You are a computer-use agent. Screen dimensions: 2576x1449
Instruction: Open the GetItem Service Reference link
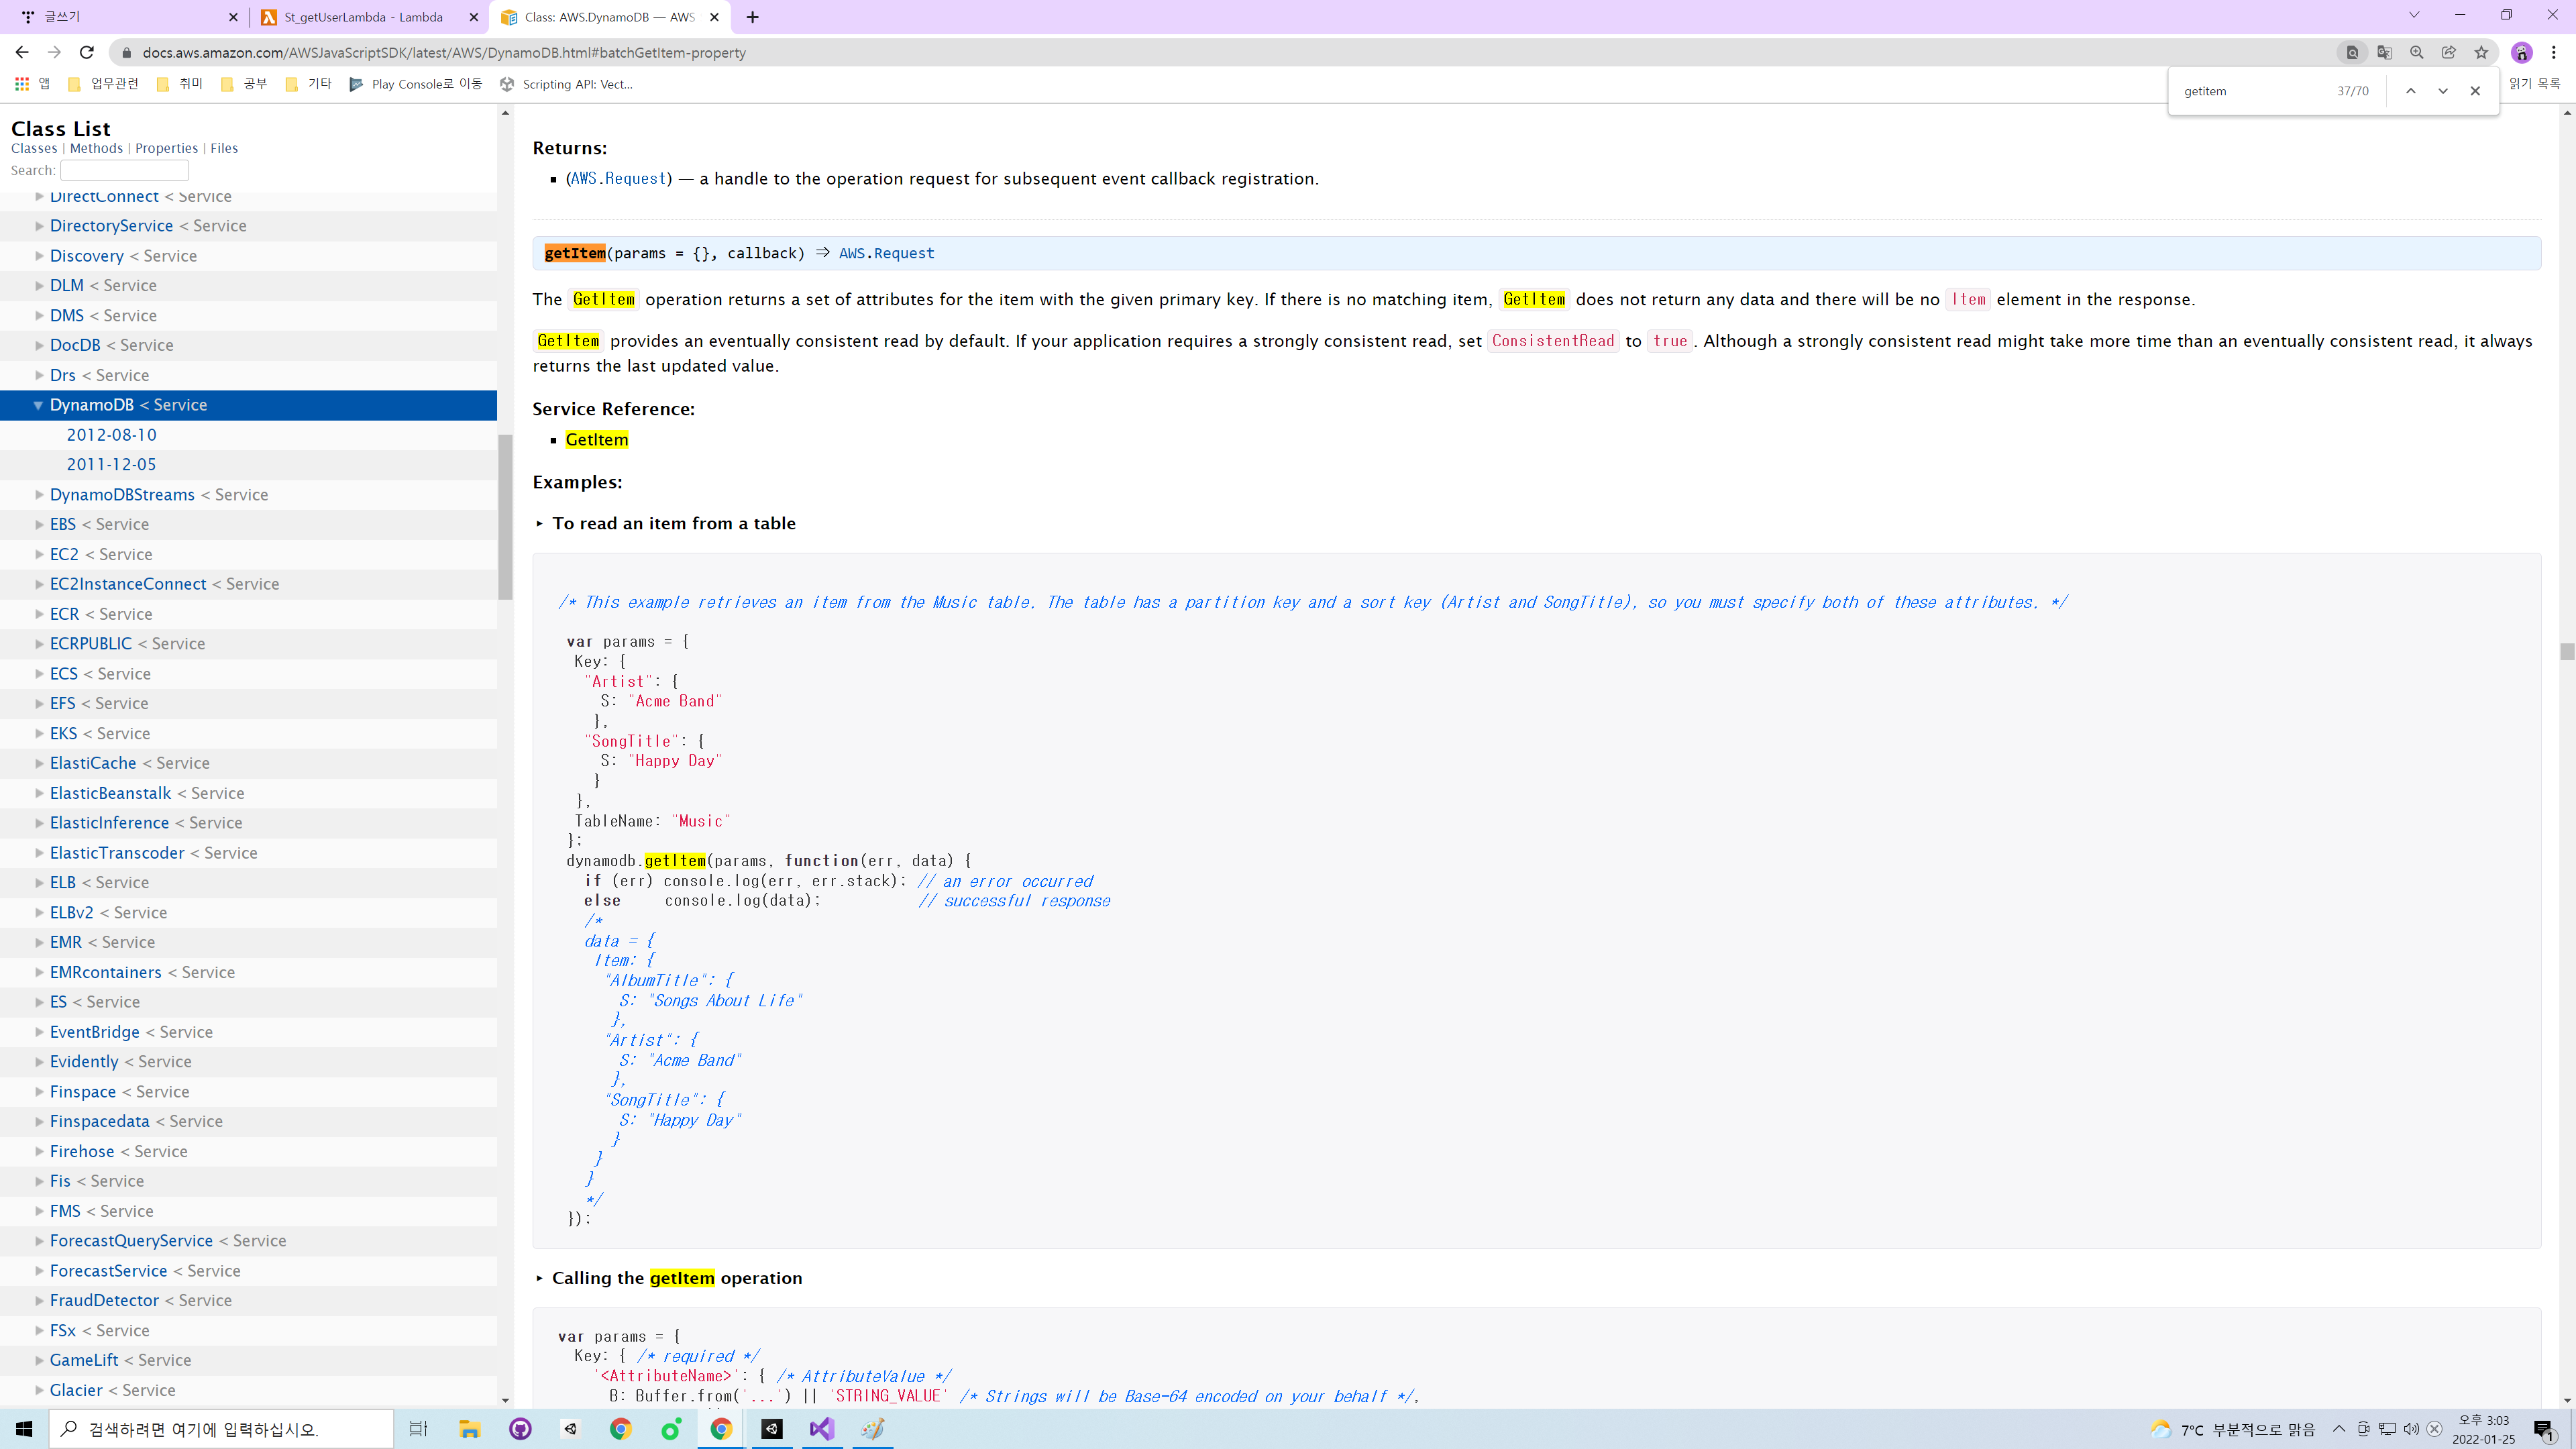click(597, 440)
